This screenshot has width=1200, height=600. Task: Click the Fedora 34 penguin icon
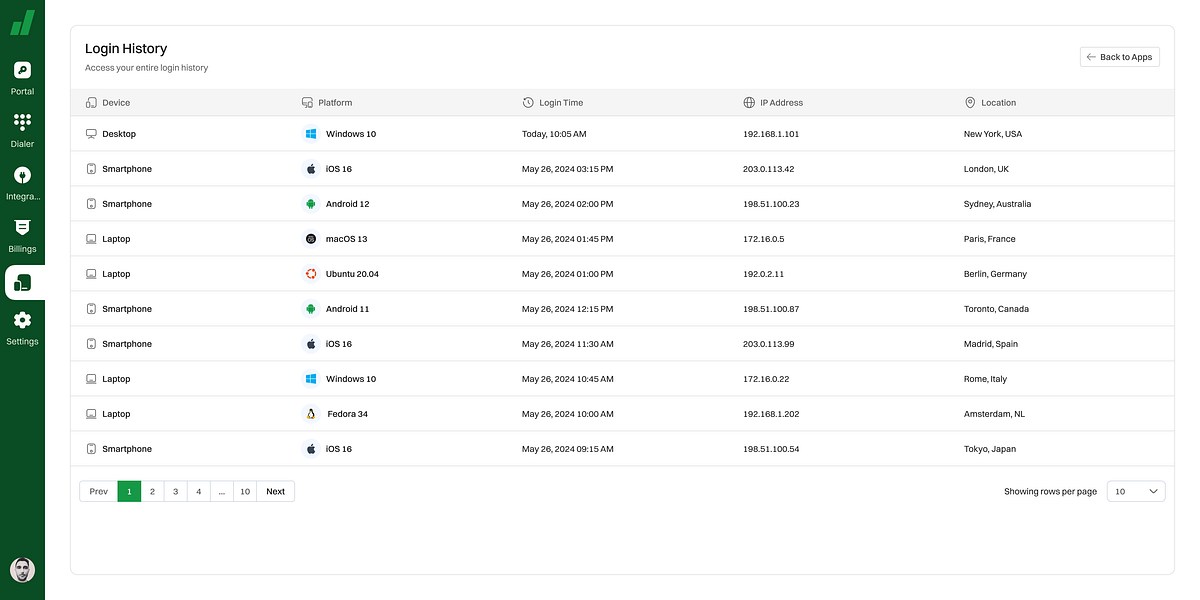311,414
